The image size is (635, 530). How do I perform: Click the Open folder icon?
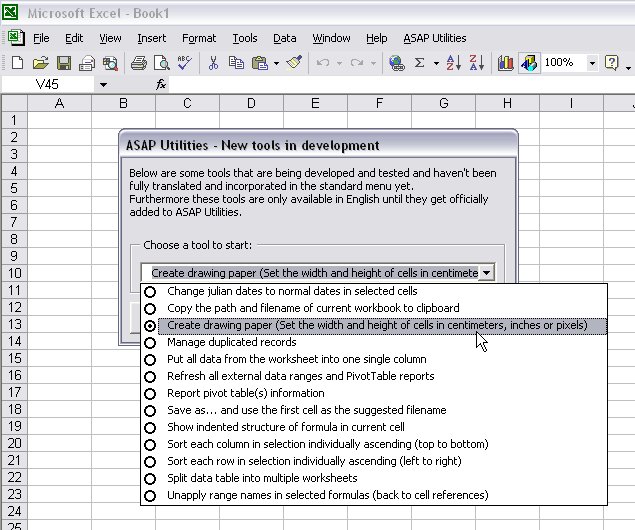(40, 63)
